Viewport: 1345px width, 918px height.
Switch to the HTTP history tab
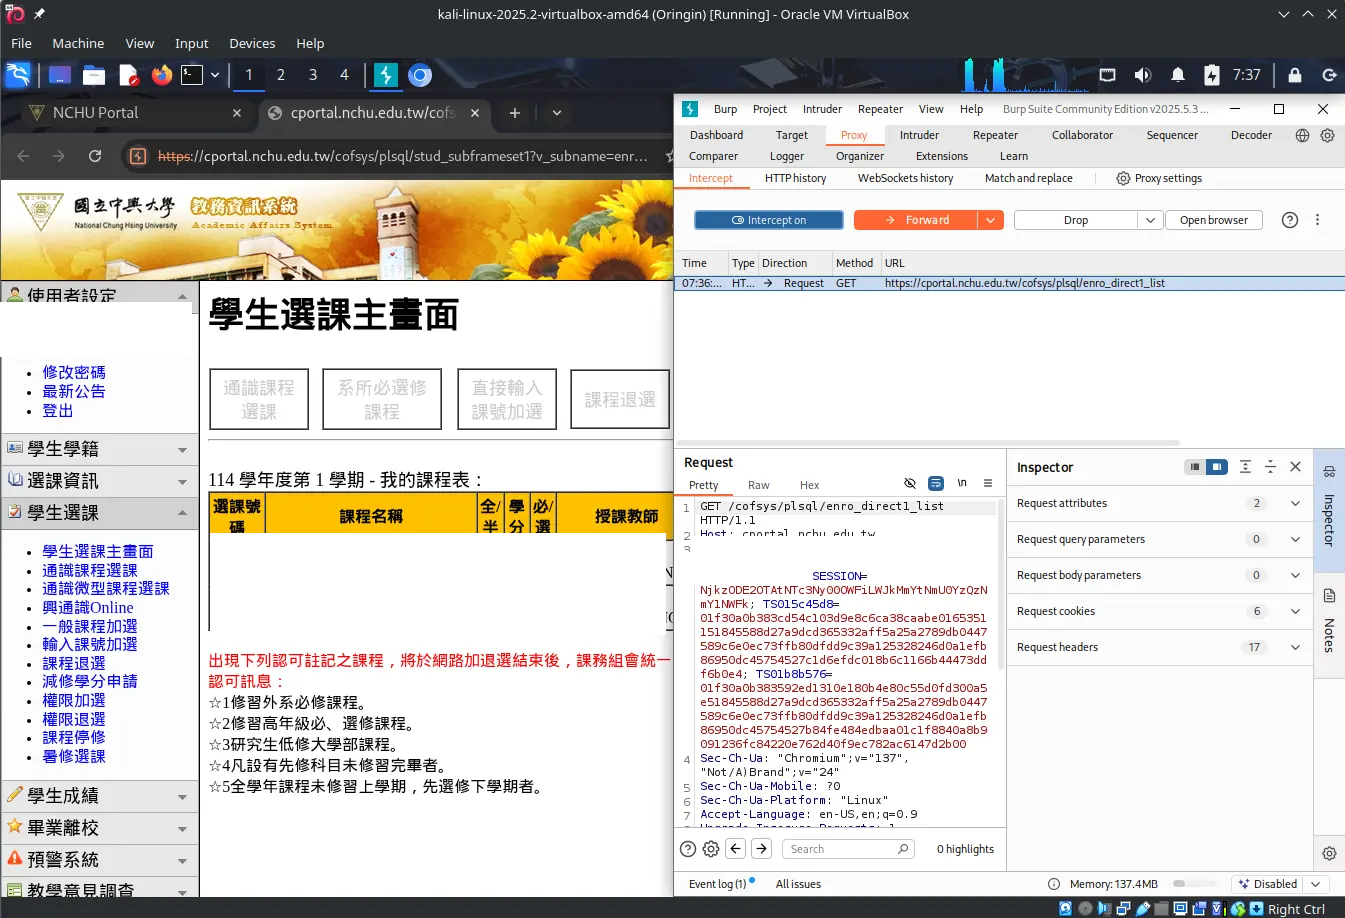[795, 178]
